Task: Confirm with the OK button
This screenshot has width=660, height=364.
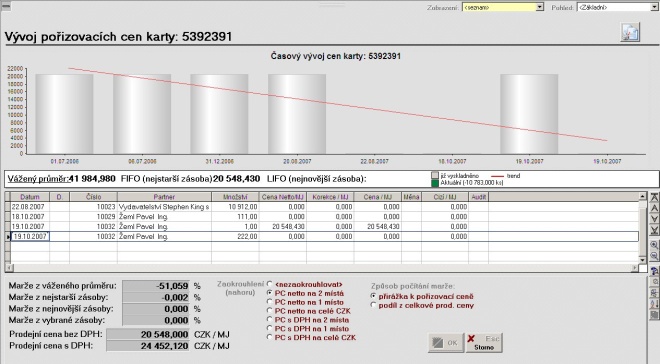Action: coord(446,343)
